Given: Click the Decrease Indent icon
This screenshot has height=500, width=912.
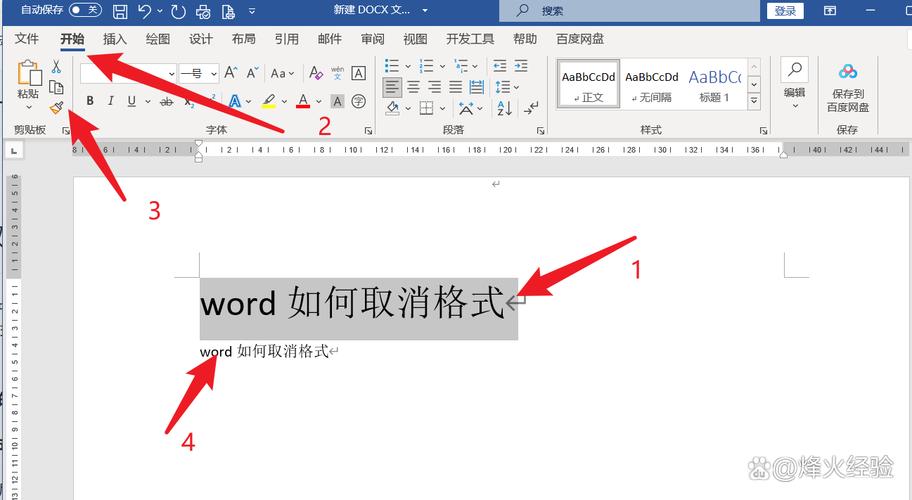Looking at the screenshot, I should (x=500, y=66).
